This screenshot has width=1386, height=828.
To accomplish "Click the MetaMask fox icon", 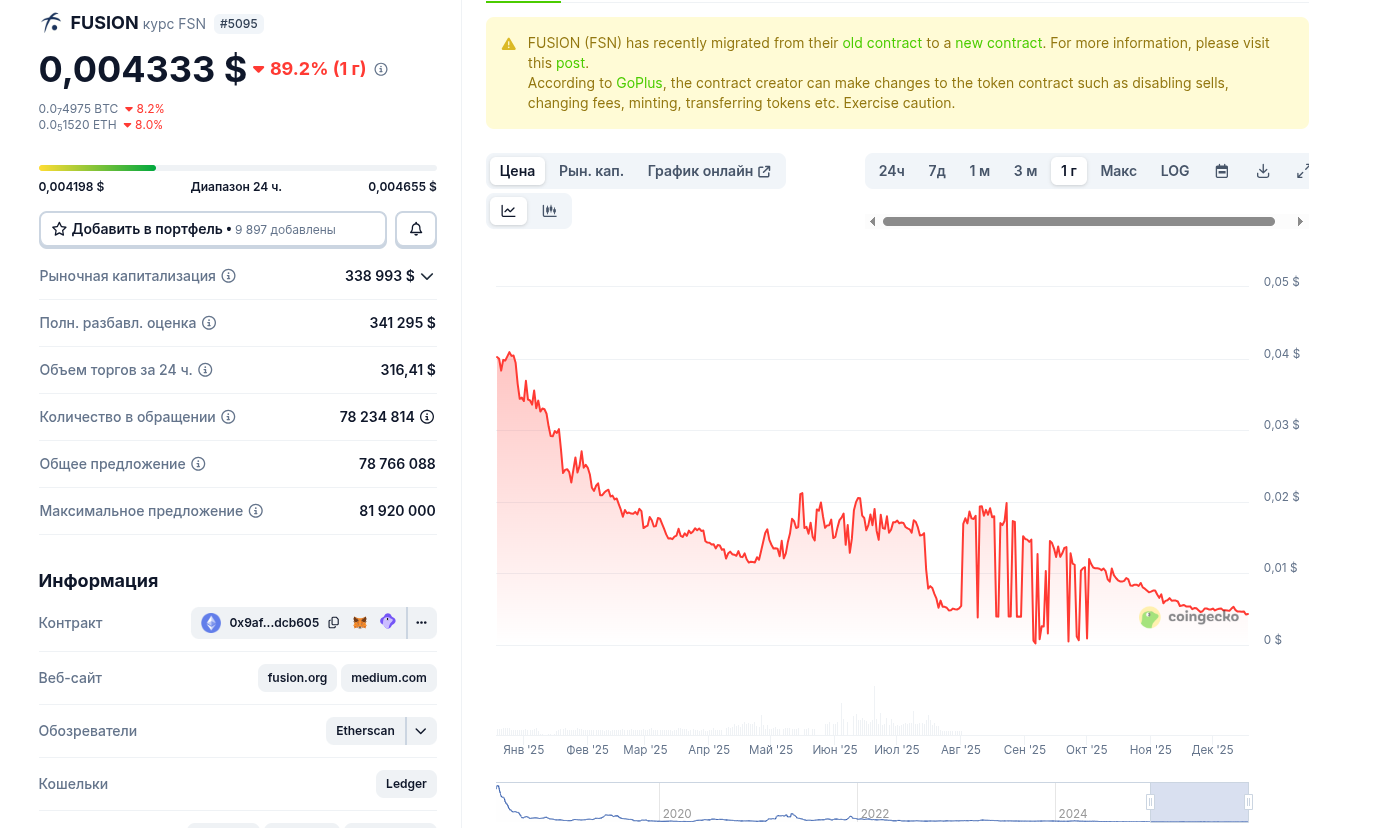I will 360,623.
